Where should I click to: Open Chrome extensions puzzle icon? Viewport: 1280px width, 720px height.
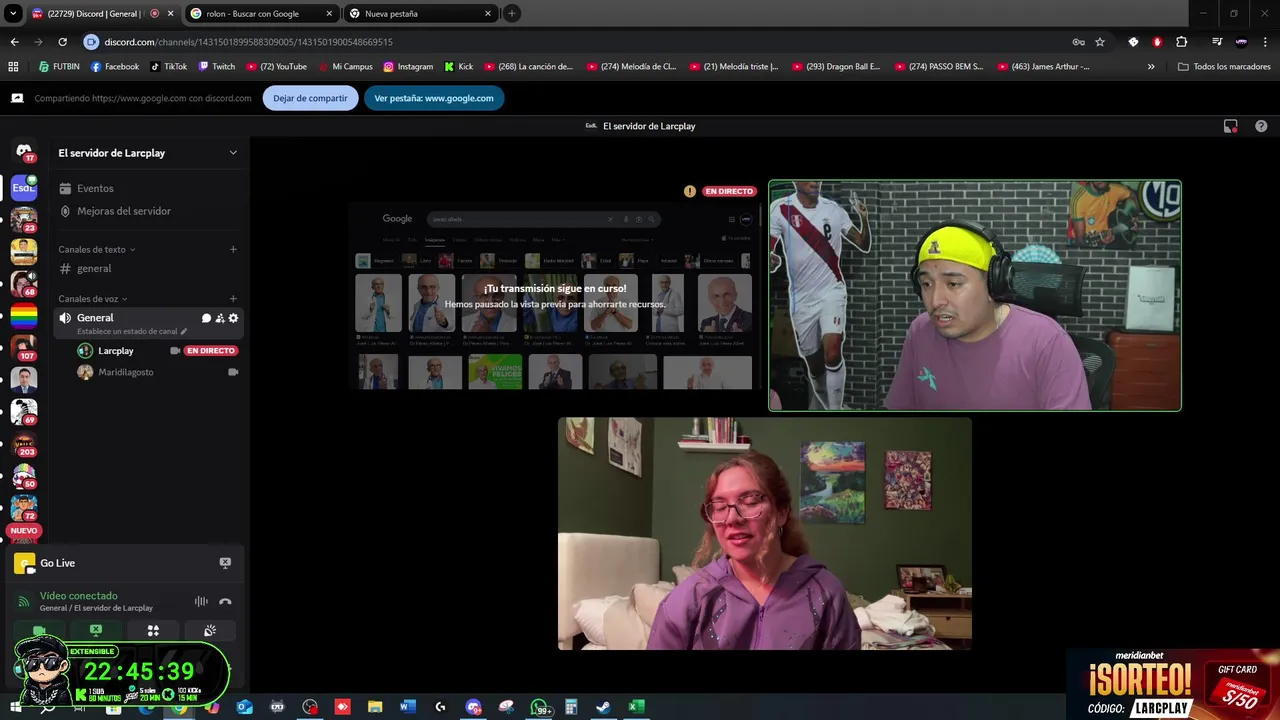[x=1181, y=42]
